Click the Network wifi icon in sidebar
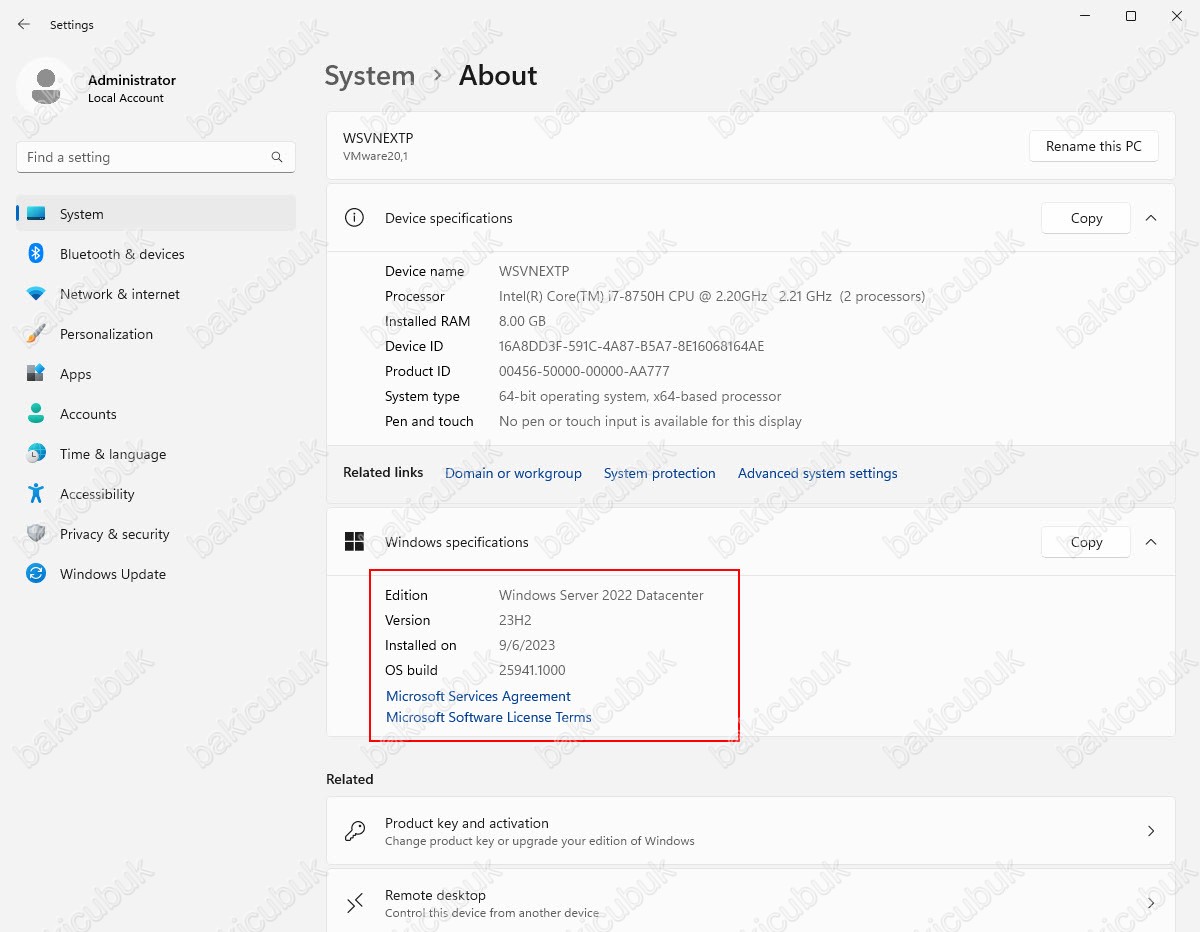Screen dimensions: 1200x932 [x=36, y=294]
